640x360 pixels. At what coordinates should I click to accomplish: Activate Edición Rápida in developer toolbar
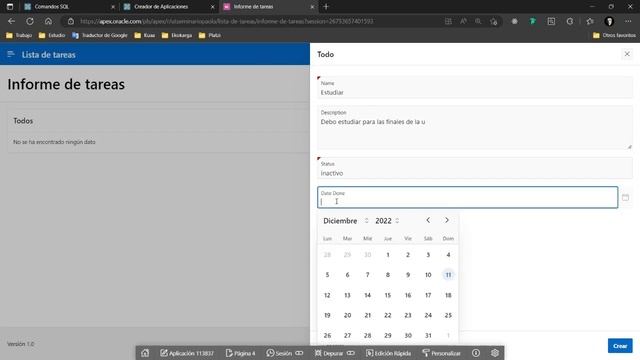point(388,353)
